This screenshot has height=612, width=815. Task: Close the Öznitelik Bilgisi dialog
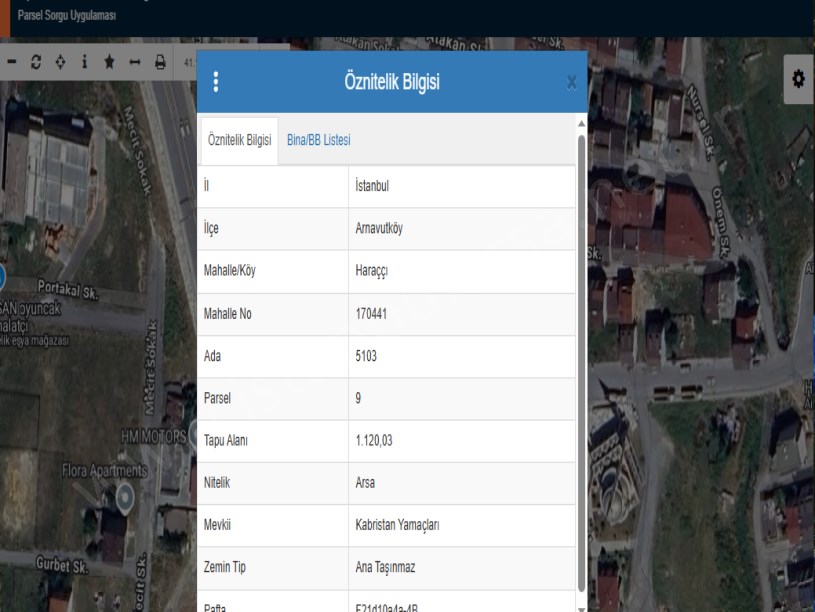571,83
